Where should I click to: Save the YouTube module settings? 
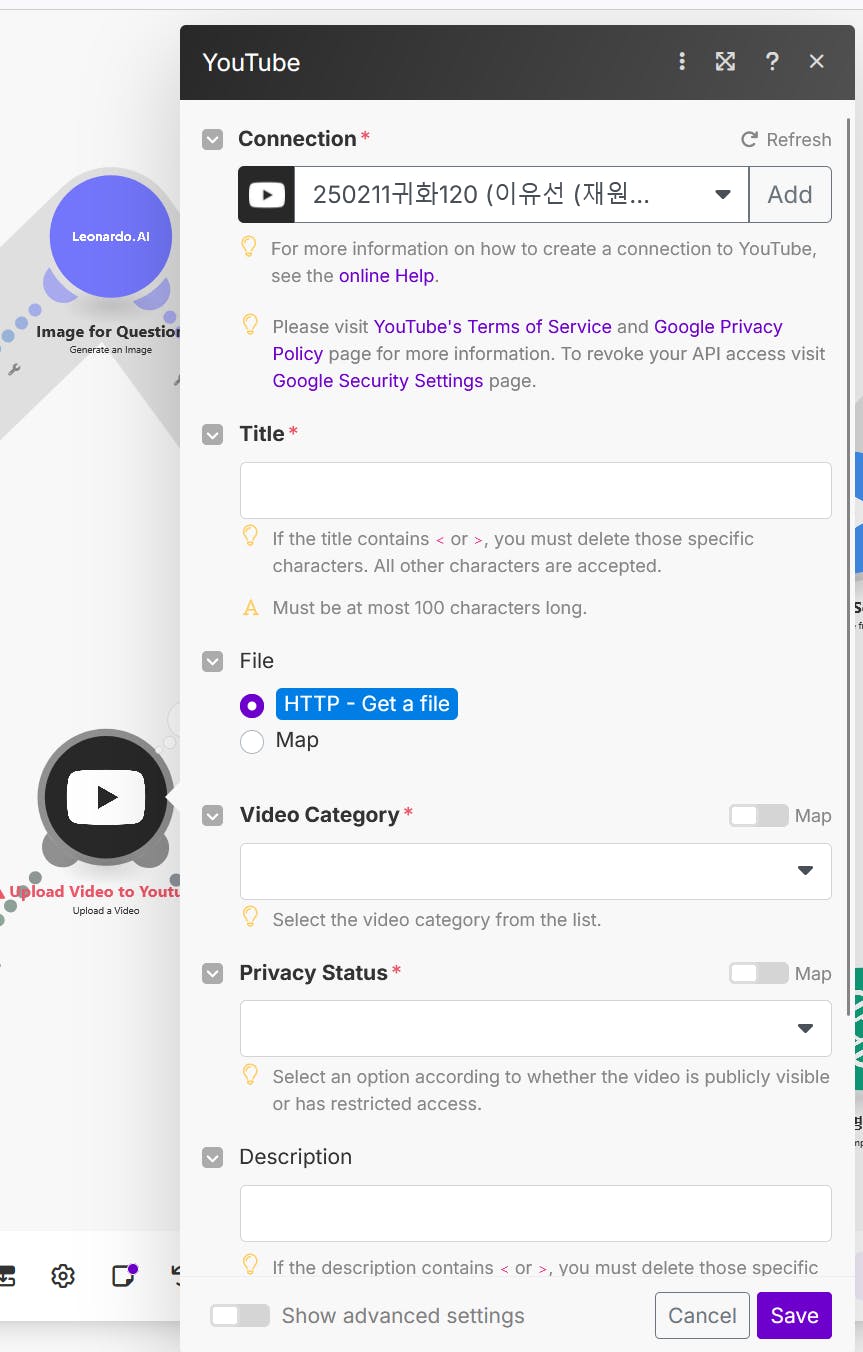794,1316
